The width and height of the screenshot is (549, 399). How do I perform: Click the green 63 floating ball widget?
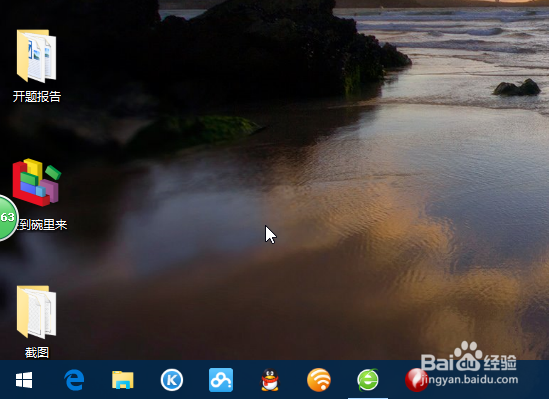coord(8,218)
